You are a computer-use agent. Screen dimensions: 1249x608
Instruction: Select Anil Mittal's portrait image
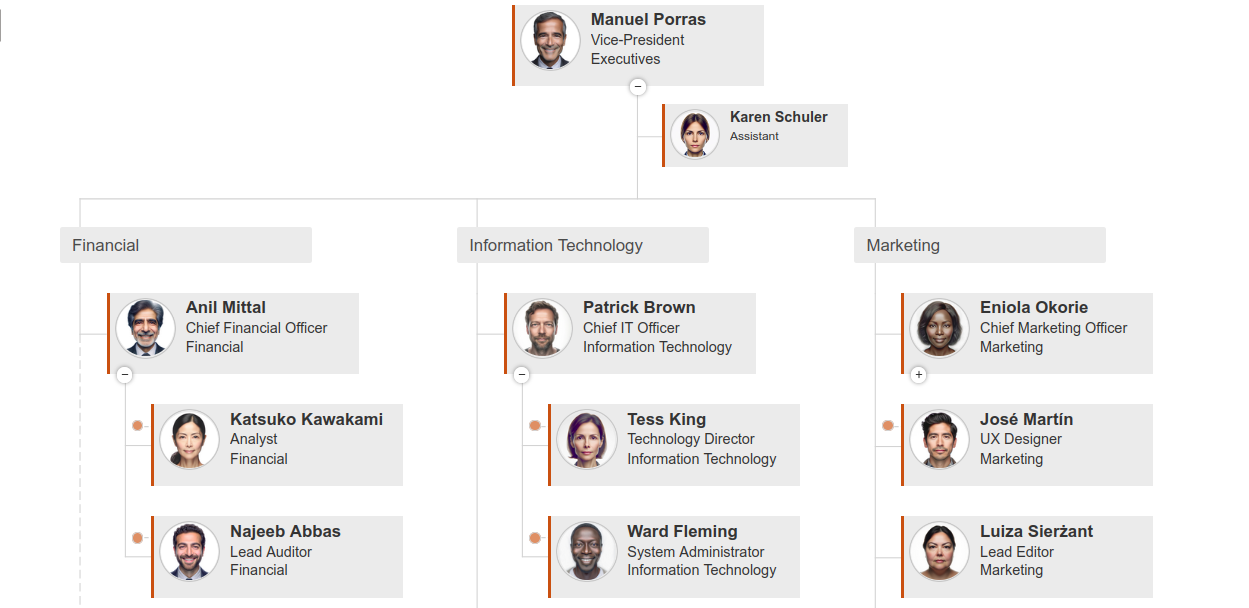tap(145, 328)
